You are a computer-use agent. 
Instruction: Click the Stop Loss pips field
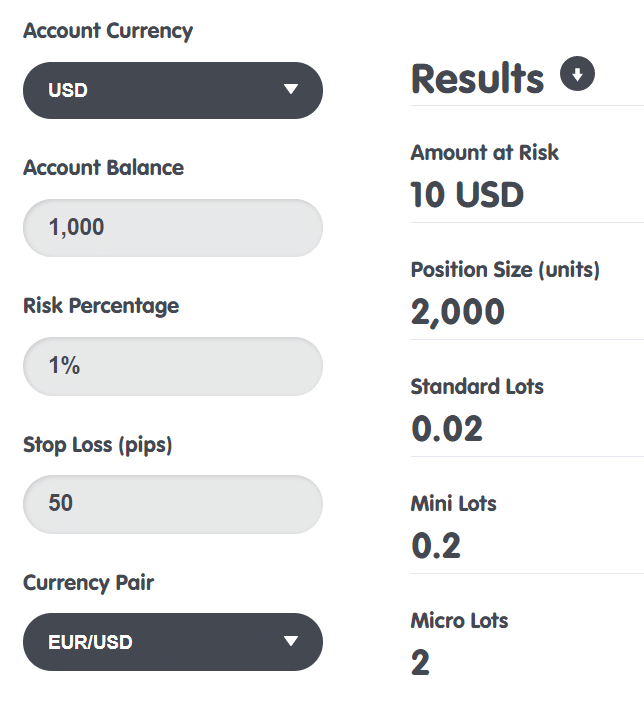click(173, 504)
